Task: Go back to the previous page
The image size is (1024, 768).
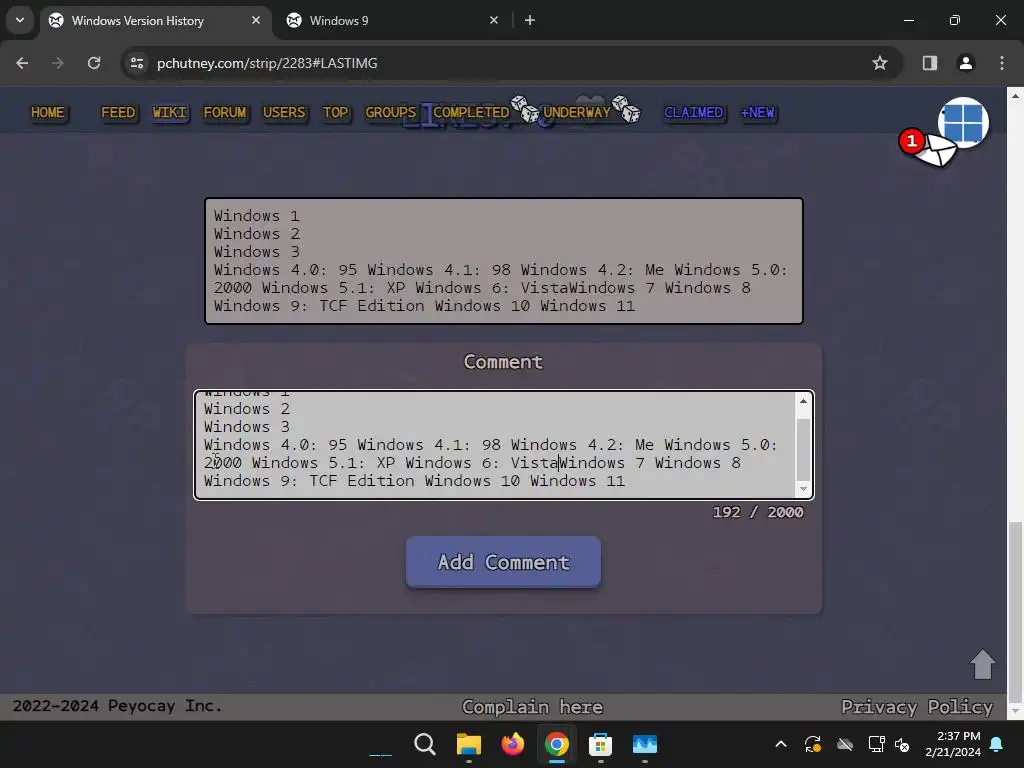Action: 22,63
